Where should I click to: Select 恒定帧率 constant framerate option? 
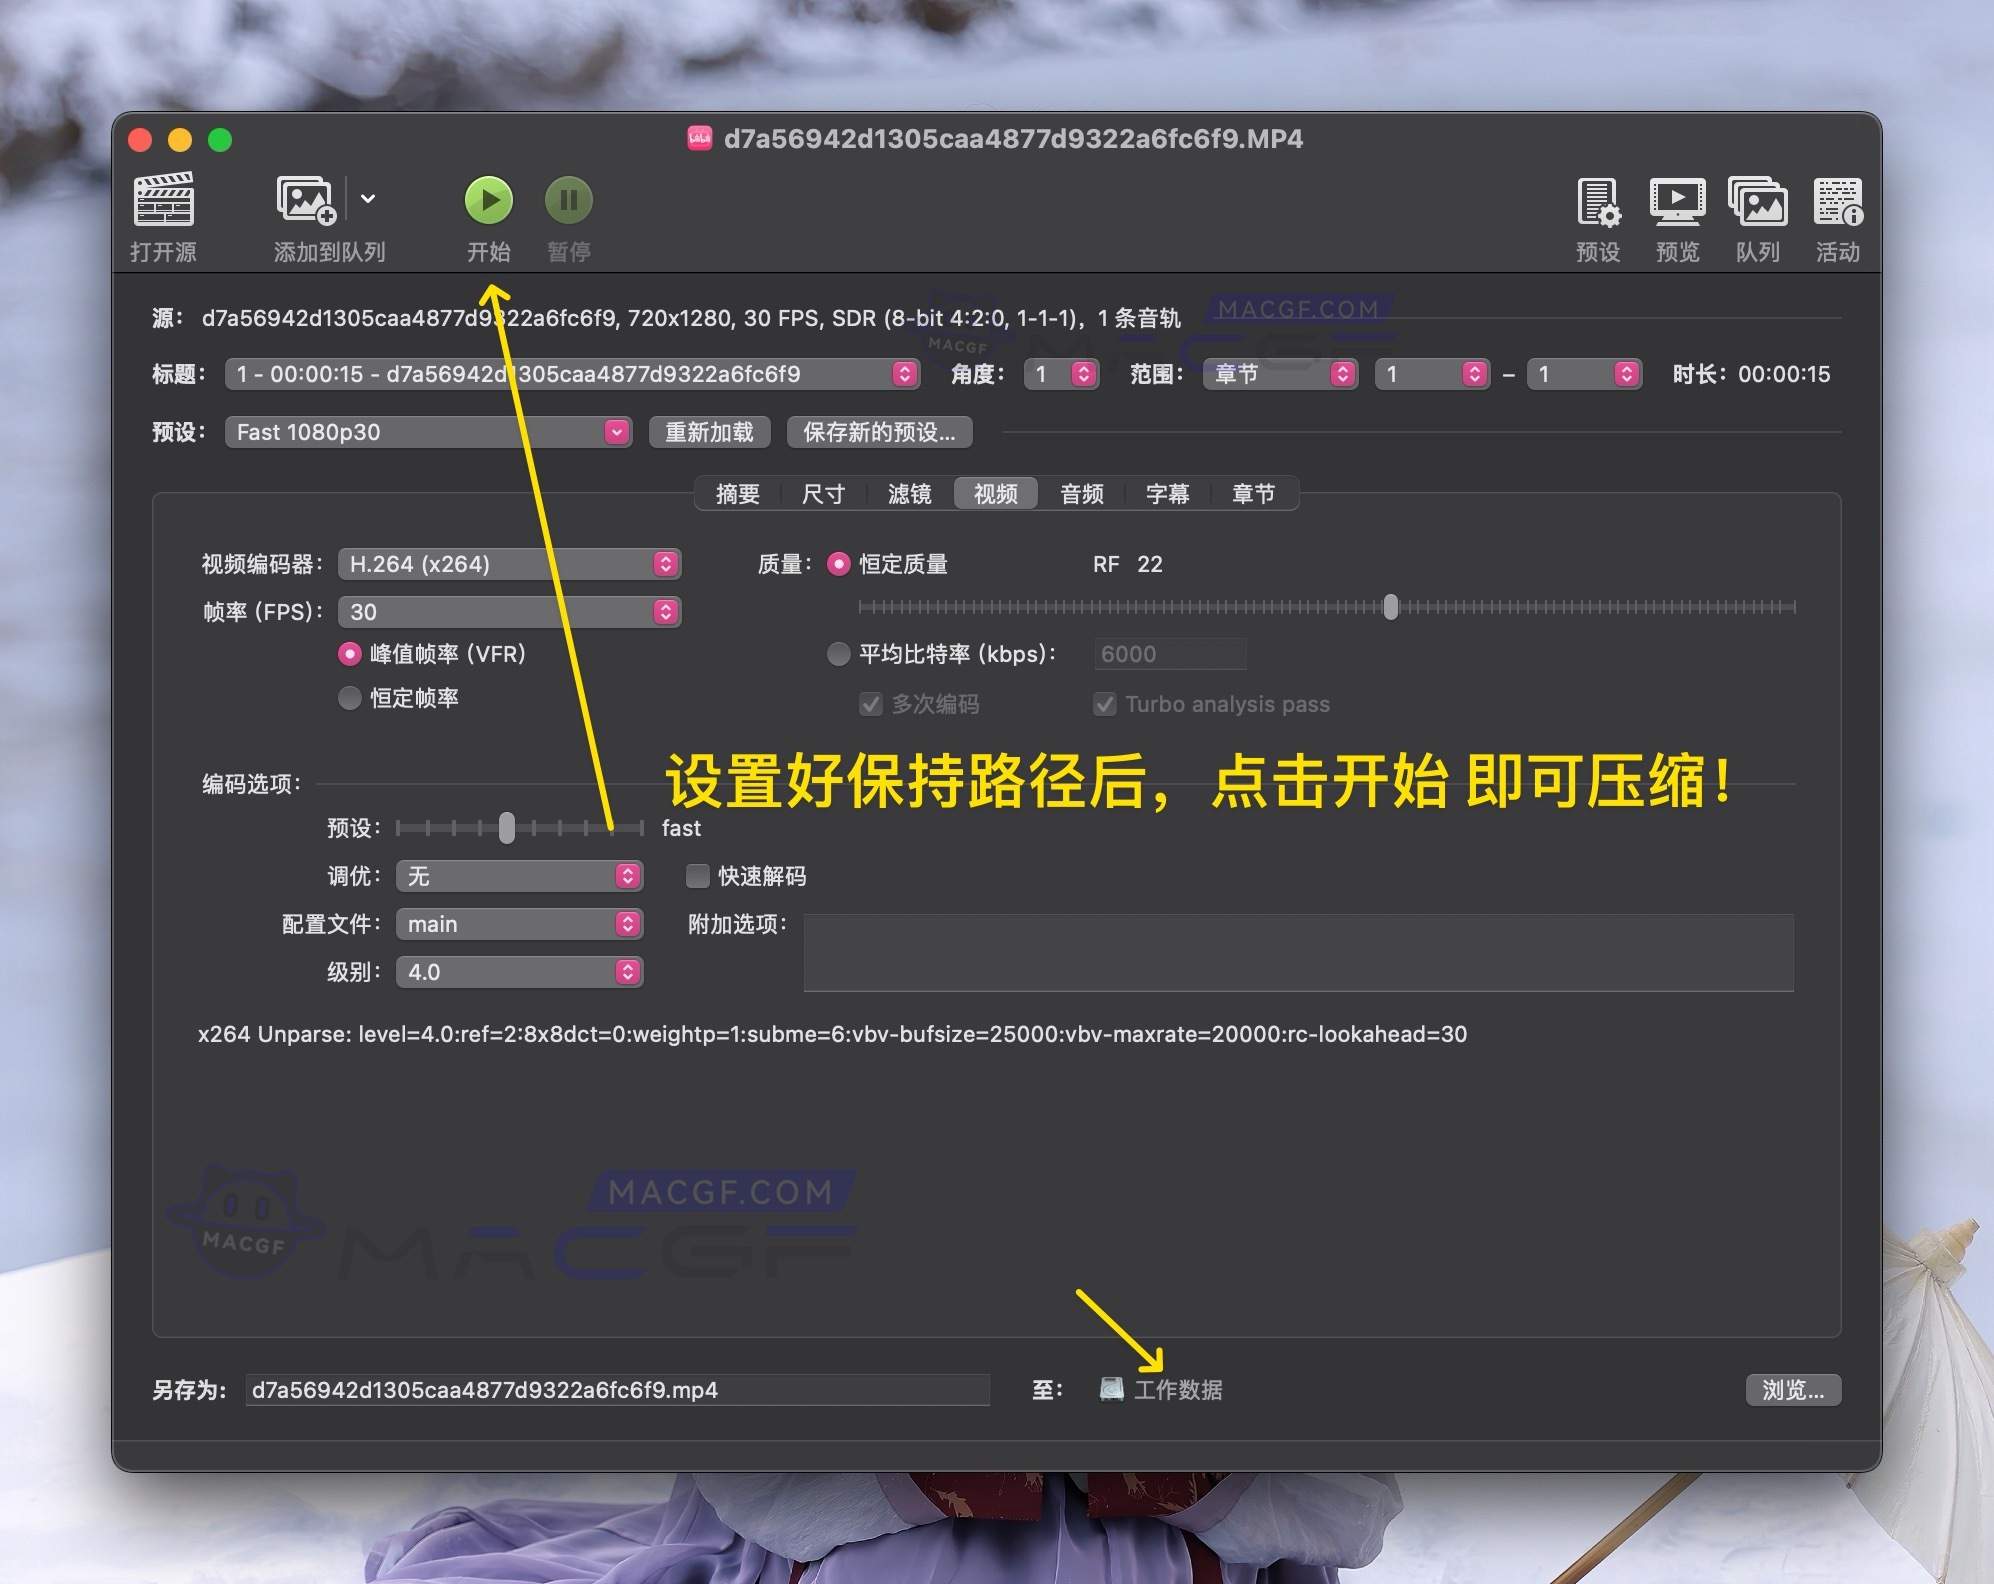[x=350, y=698]
